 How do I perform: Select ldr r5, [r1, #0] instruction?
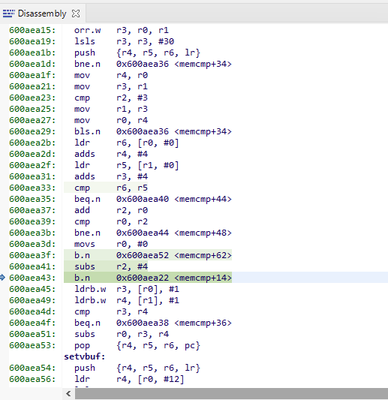coord(127,165)
